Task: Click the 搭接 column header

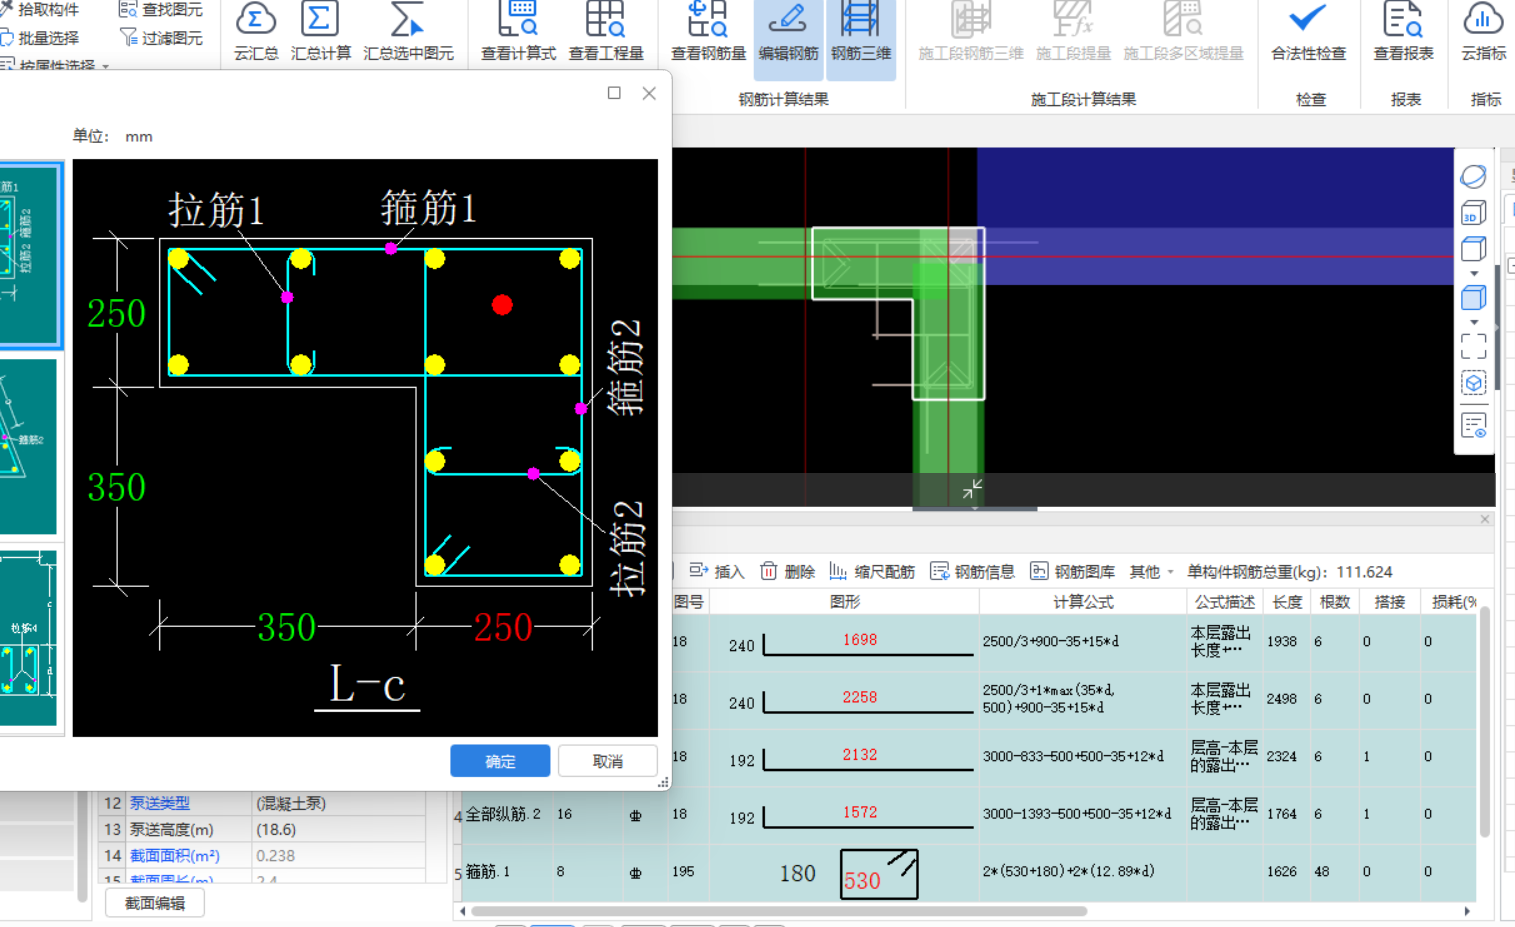Action: (1389, 601)
